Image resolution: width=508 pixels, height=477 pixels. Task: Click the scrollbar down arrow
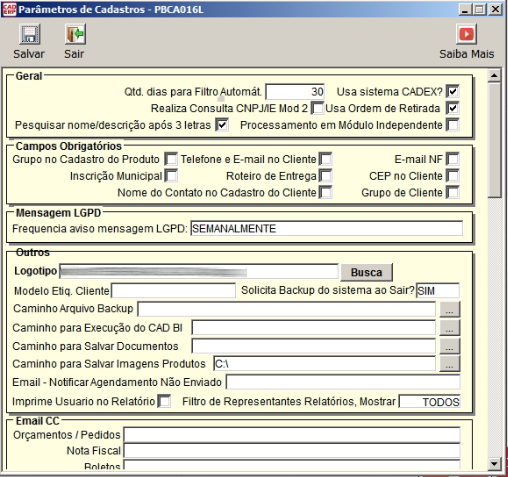tap(494, 463)
